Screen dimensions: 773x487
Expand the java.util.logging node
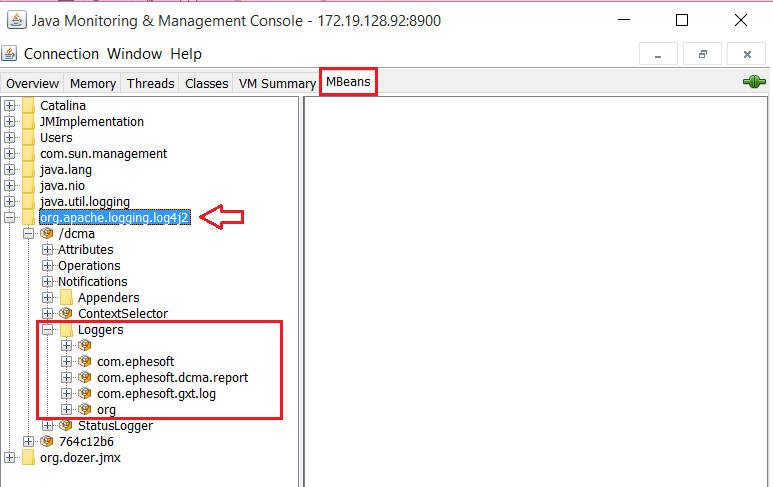click(9, 202)
